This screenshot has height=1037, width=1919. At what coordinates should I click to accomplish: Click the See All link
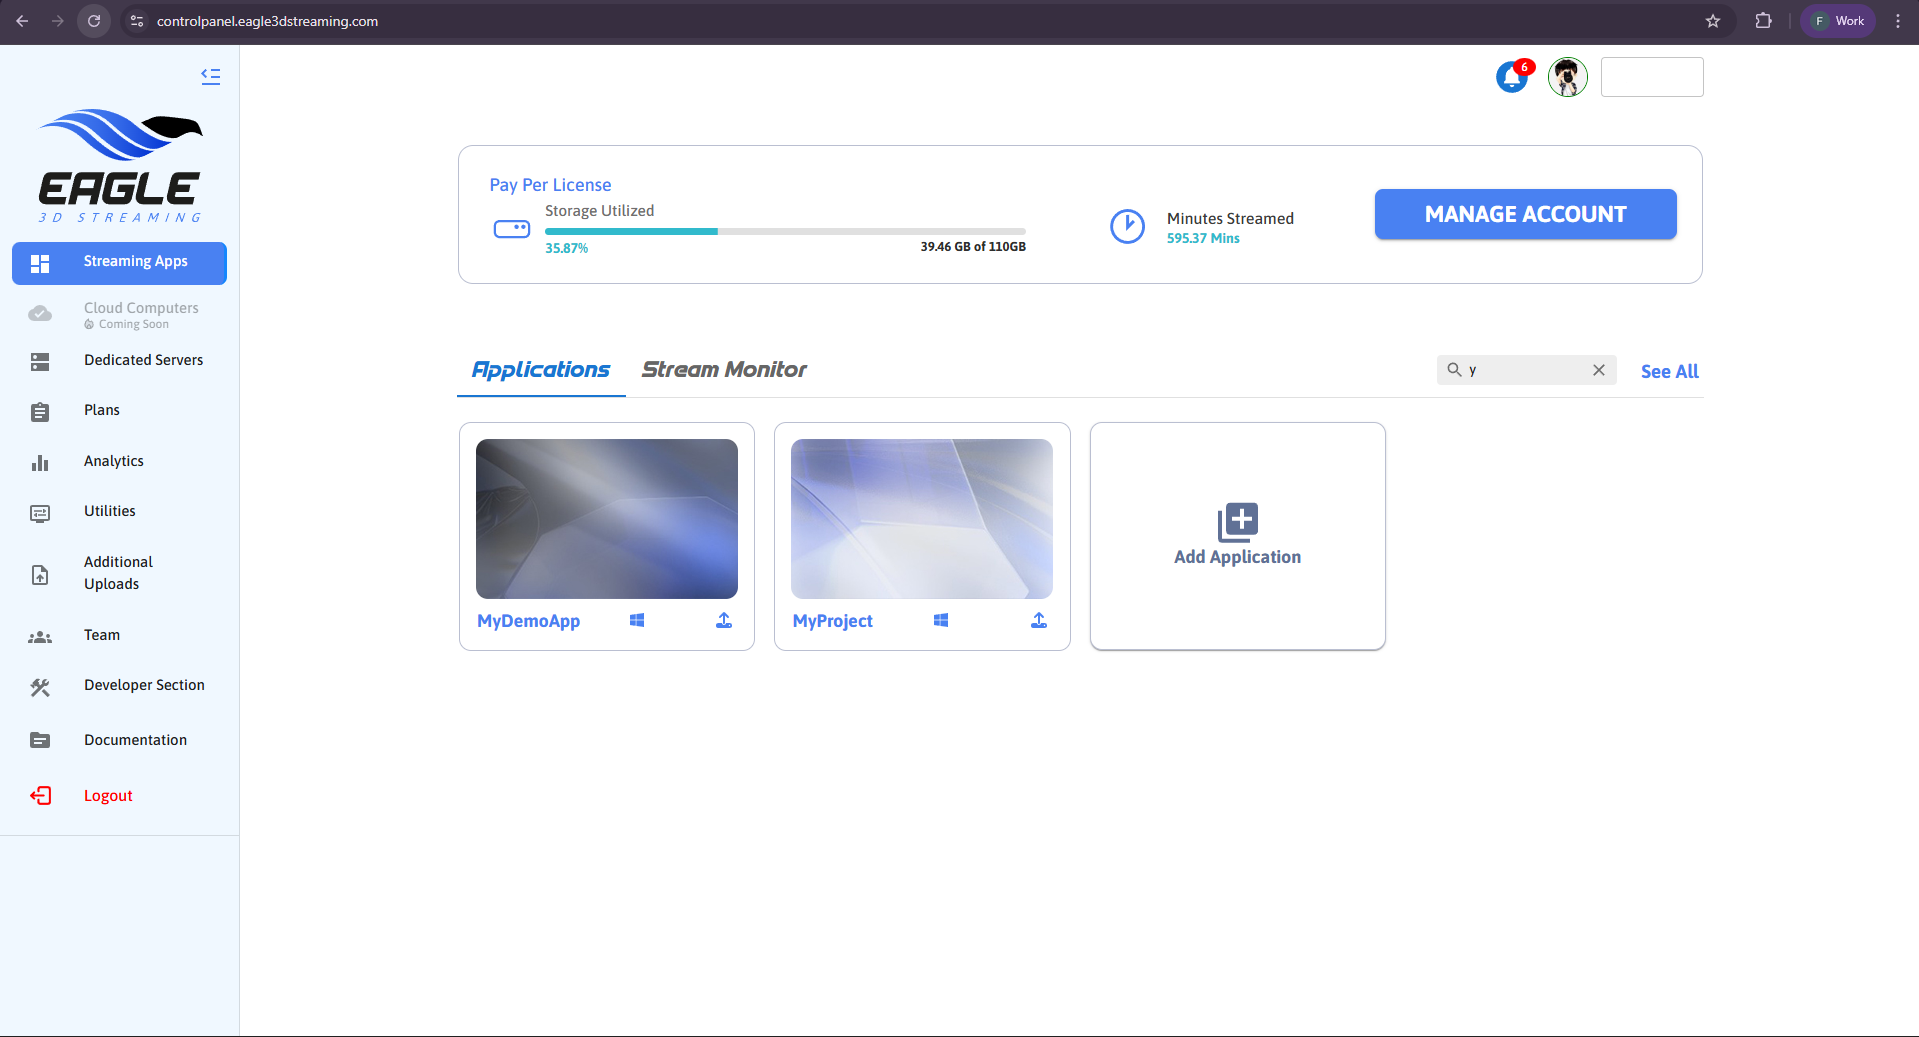1669,371
